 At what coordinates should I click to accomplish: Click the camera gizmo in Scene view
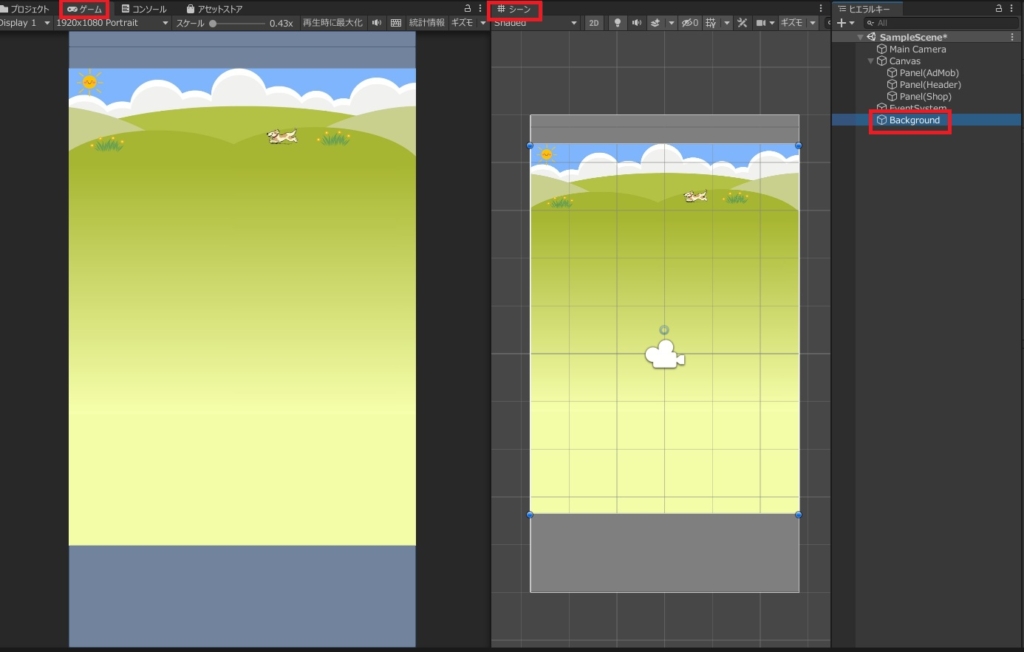(x=664, y=355)
